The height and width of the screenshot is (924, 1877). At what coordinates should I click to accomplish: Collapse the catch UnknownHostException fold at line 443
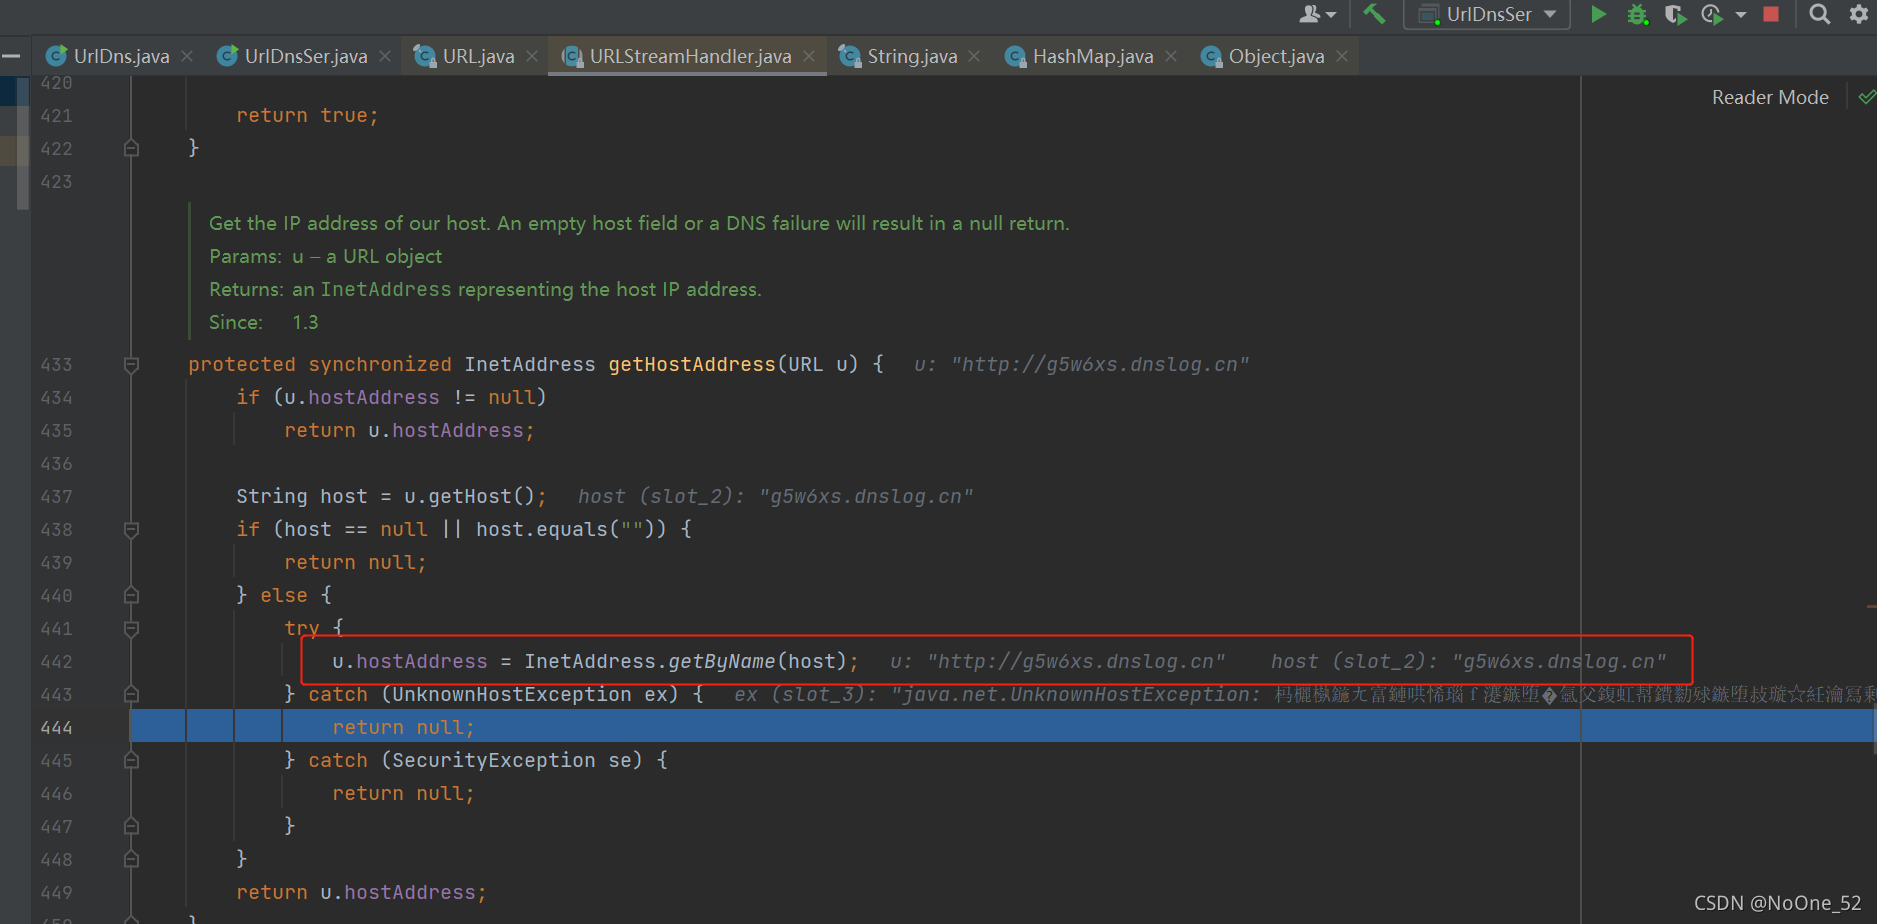coord(131,695)
